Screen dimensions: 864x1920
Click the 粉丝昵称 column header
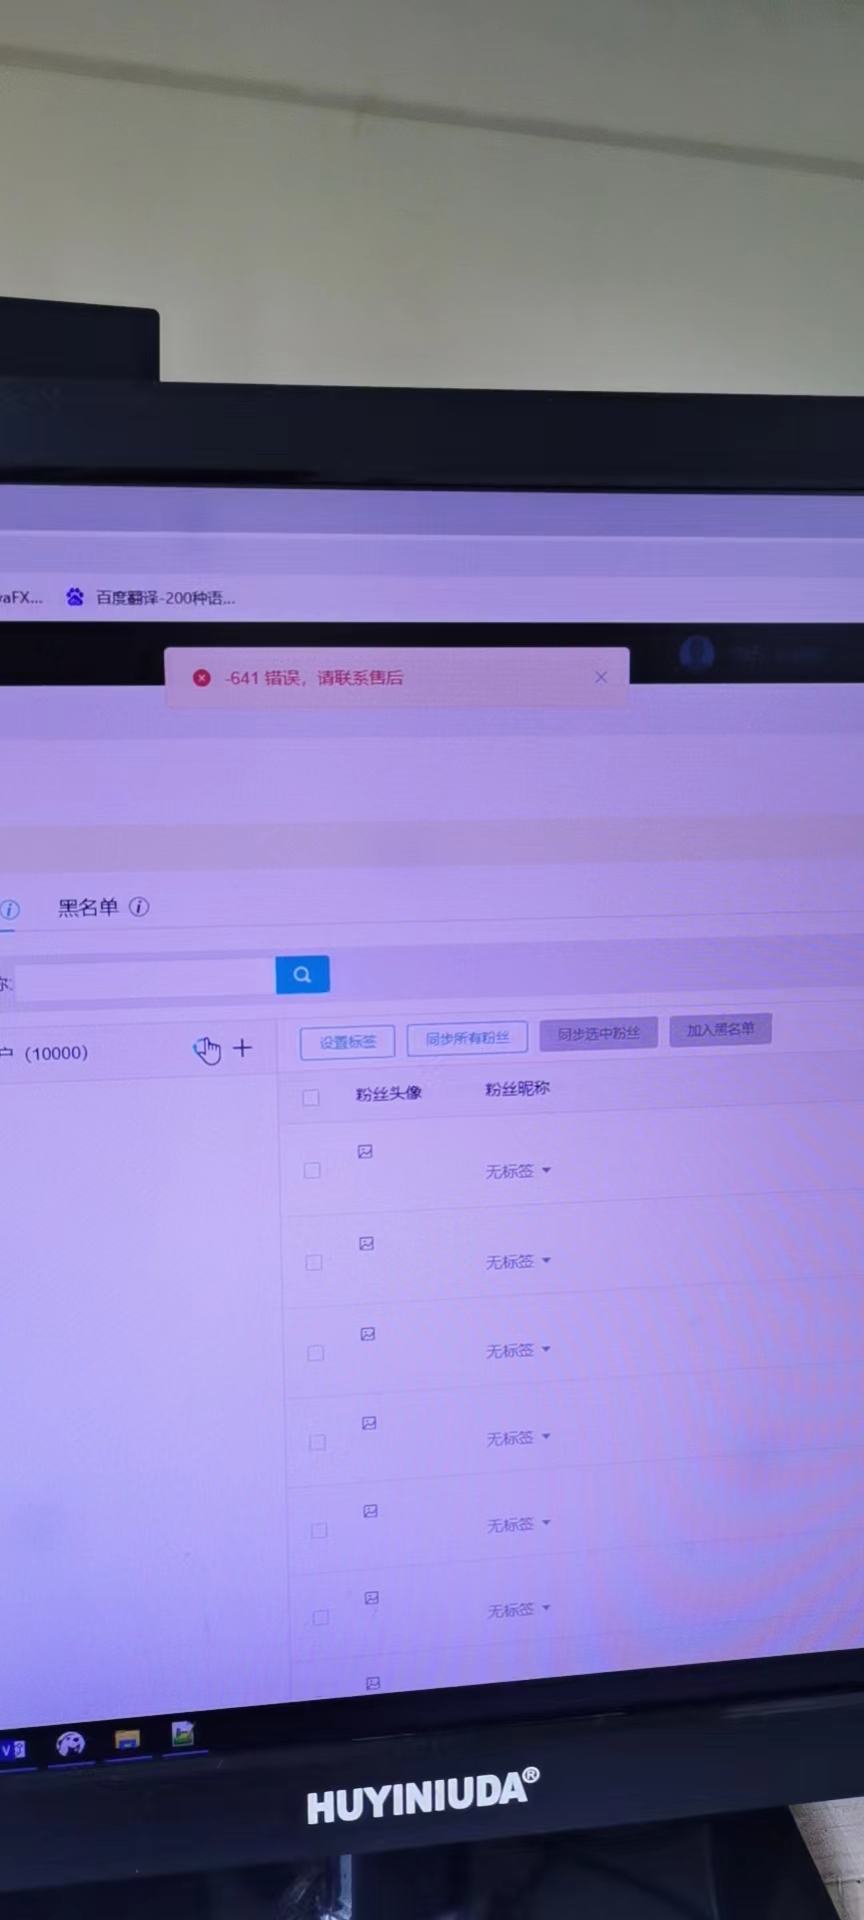(x=517, y=1088)
